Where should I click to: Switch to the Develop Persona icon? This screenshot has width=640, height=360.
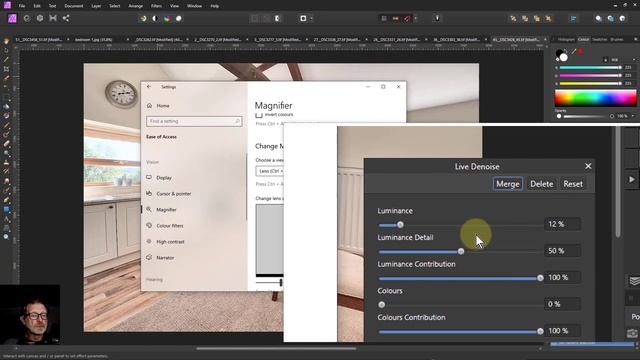pos(40,18)
